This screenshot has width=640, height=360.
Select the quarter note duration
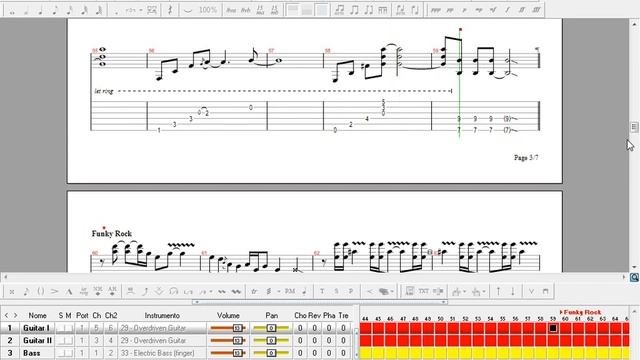pyautogui.click(x=40, y=10)
